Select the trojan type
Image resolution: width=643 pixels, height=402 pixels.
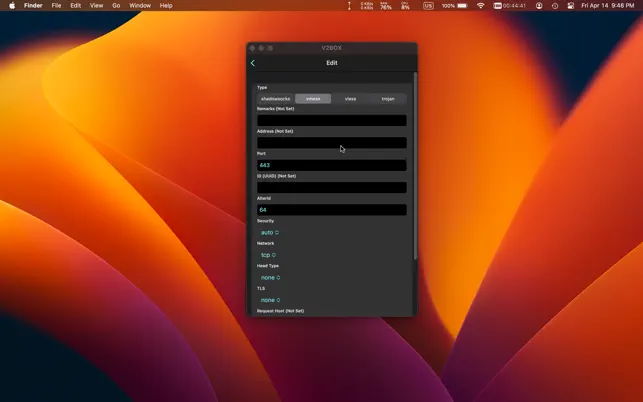(388, 99)
